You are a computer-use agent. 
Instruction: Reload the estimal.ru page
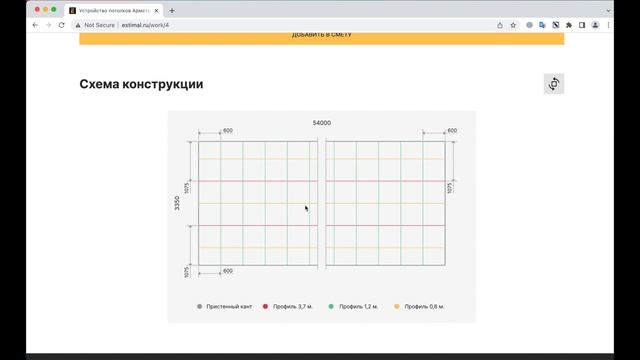pyautogui.click(x=62, y=25)
